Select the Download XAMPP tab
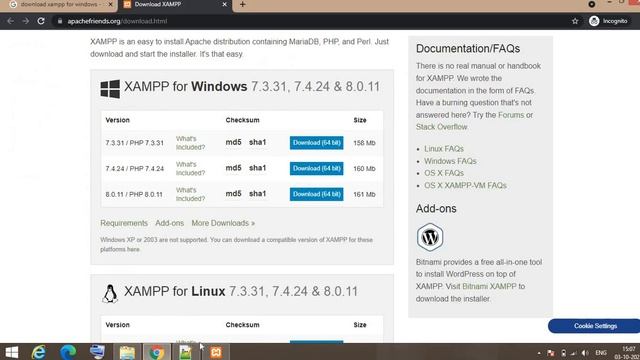Viewport: 640px width, 360px height. pyautogui.click(x=175, y=4)
